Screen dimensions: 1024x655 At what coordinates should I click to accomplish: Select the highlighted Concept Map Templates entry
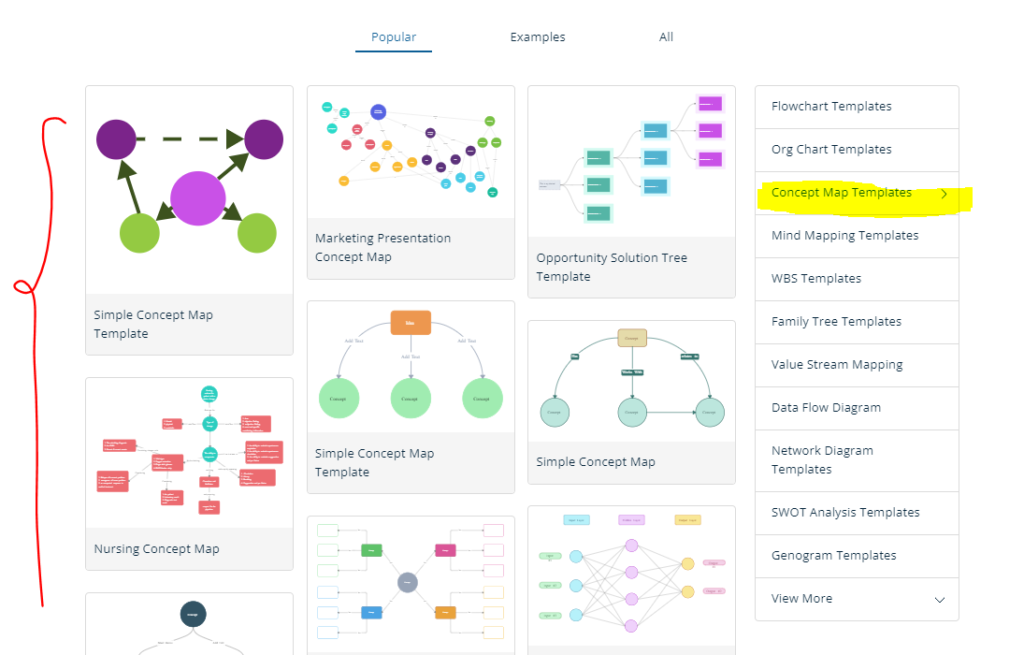pos(840,192)
